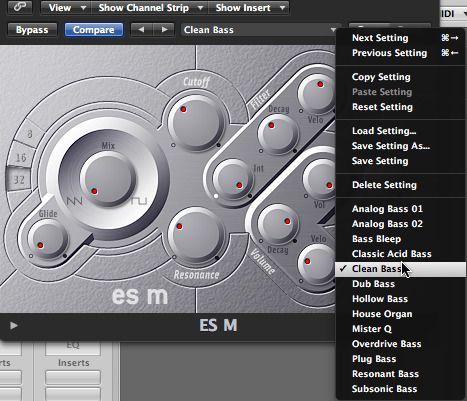Load the Plug Bass preset
Screen dimensions: 467x401
pos(400,359)
